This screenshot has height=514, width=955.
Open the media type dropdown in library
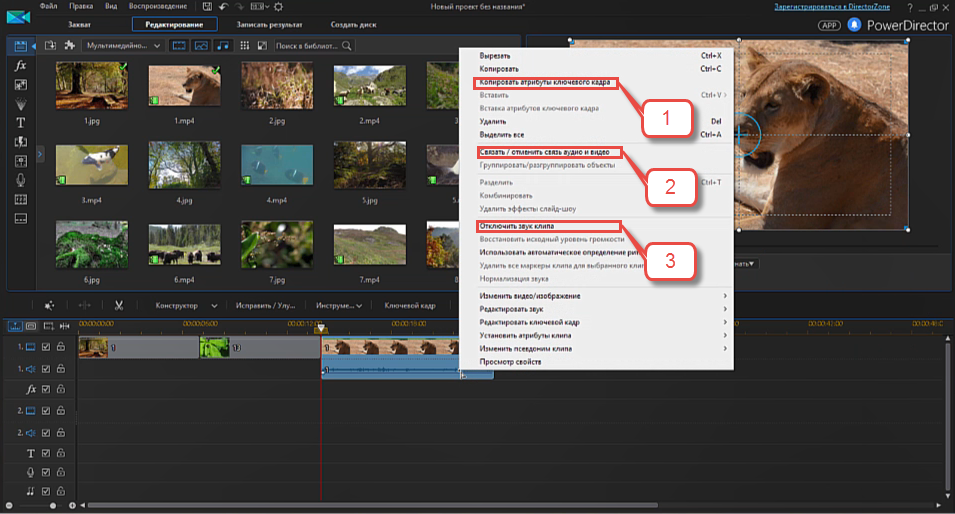pos(123,46)
